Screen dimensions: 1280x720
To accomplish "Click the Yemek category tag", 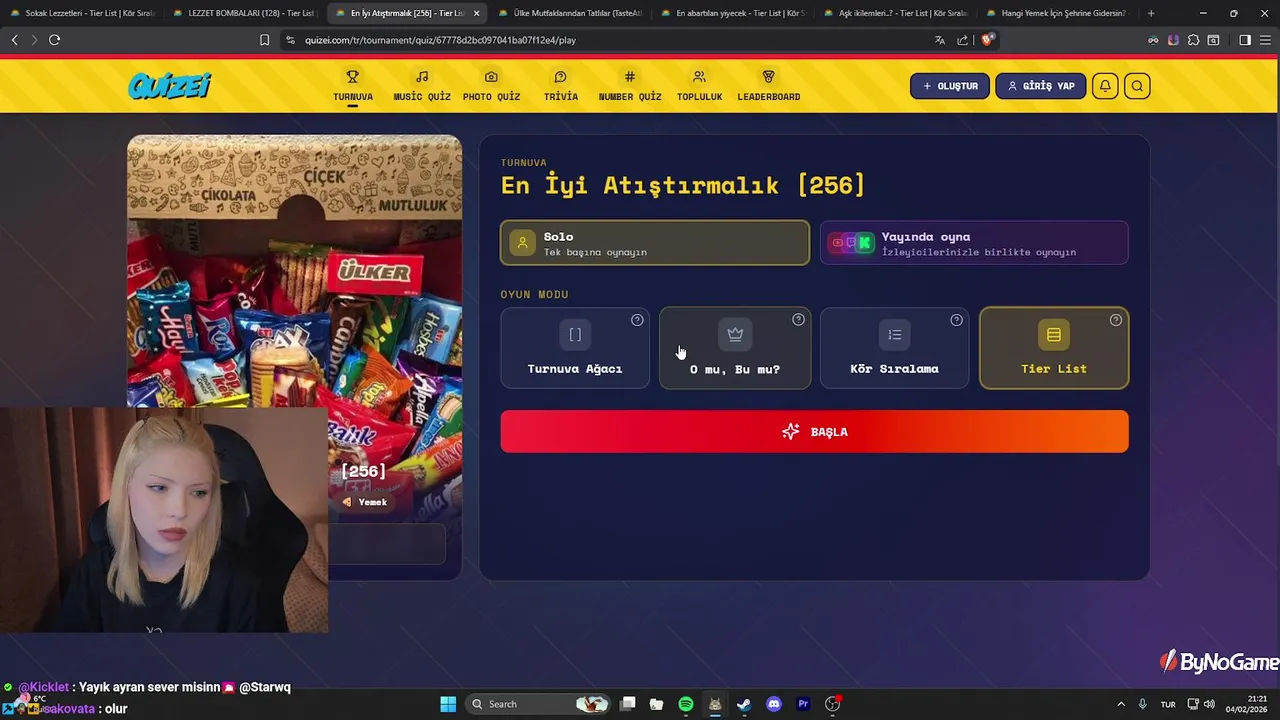I will pyautogui.click(x=365, y=502).
